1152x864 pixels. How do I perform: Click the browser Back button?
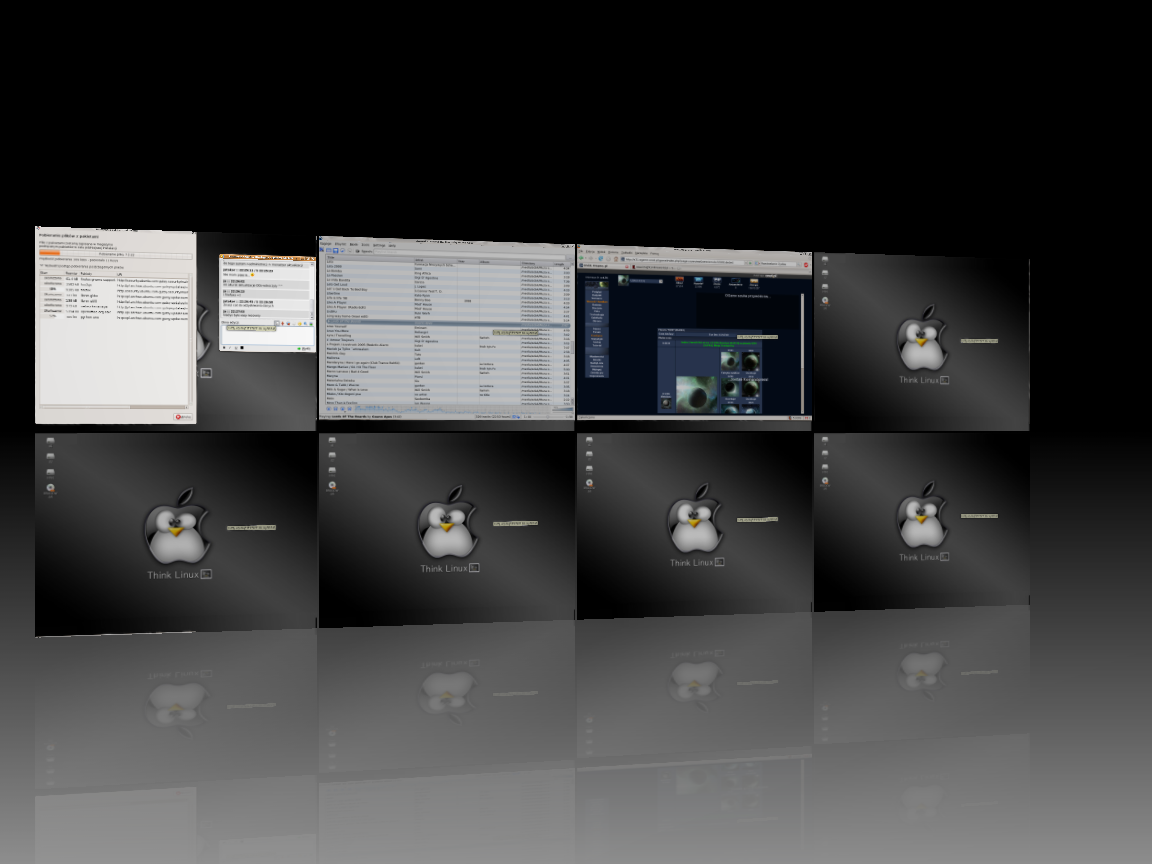coord(581,258)
